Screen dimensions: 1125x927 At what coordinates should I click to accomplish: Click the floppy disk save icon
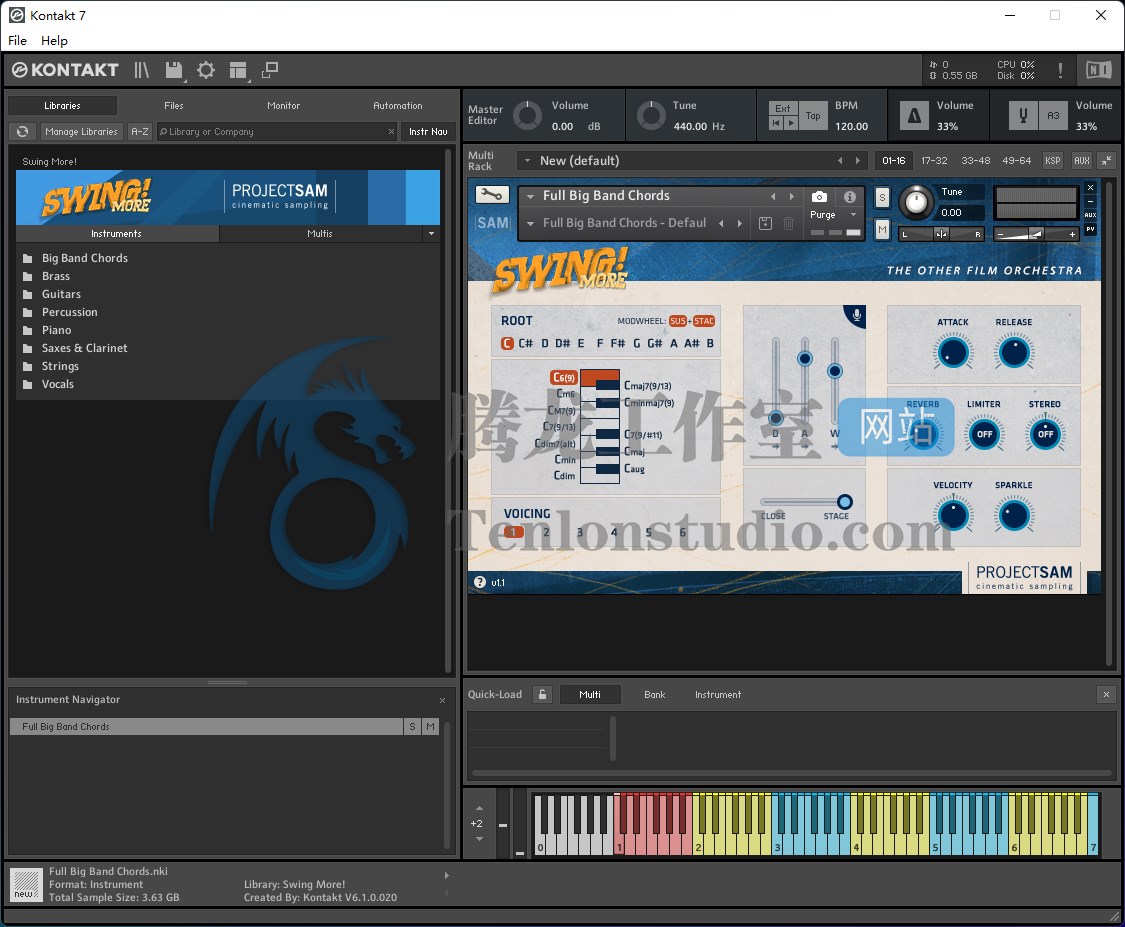(x=174, y=70)
